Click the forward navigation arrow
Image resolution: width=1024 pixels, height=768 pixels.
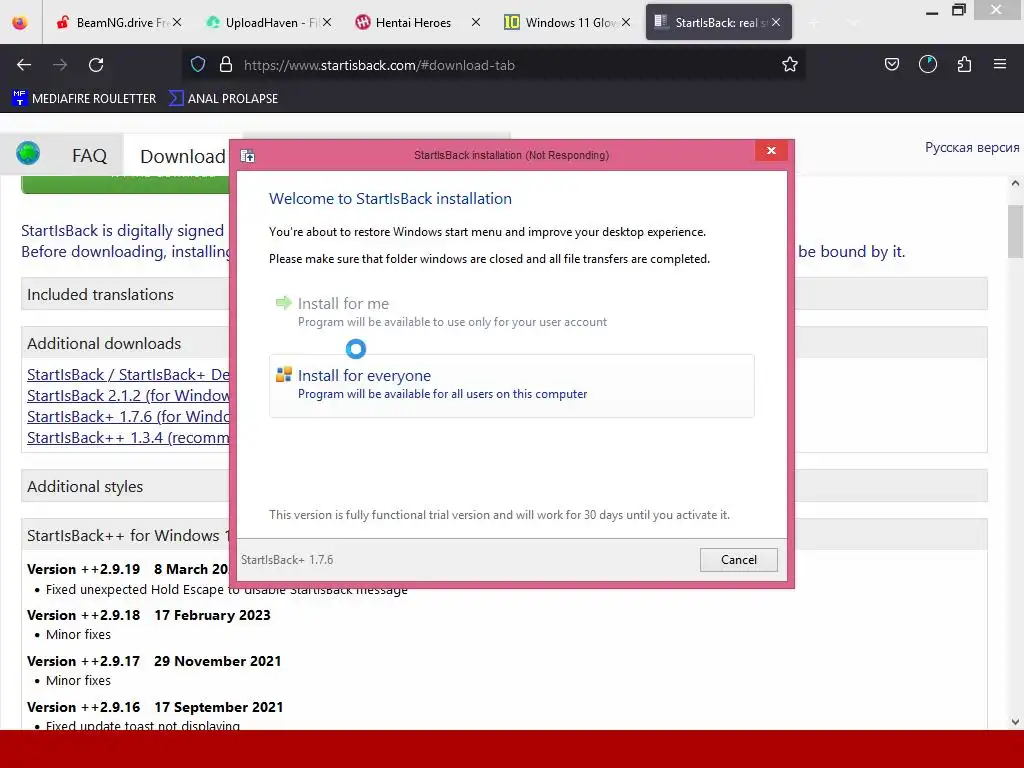coord(60,65)
